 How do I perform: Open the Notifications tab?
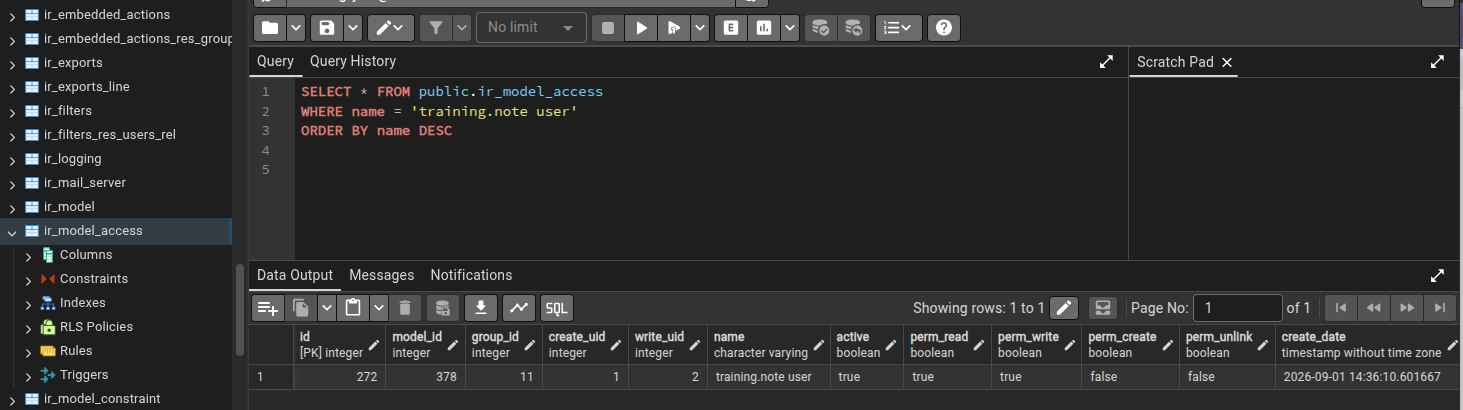[x=471, y=275]
